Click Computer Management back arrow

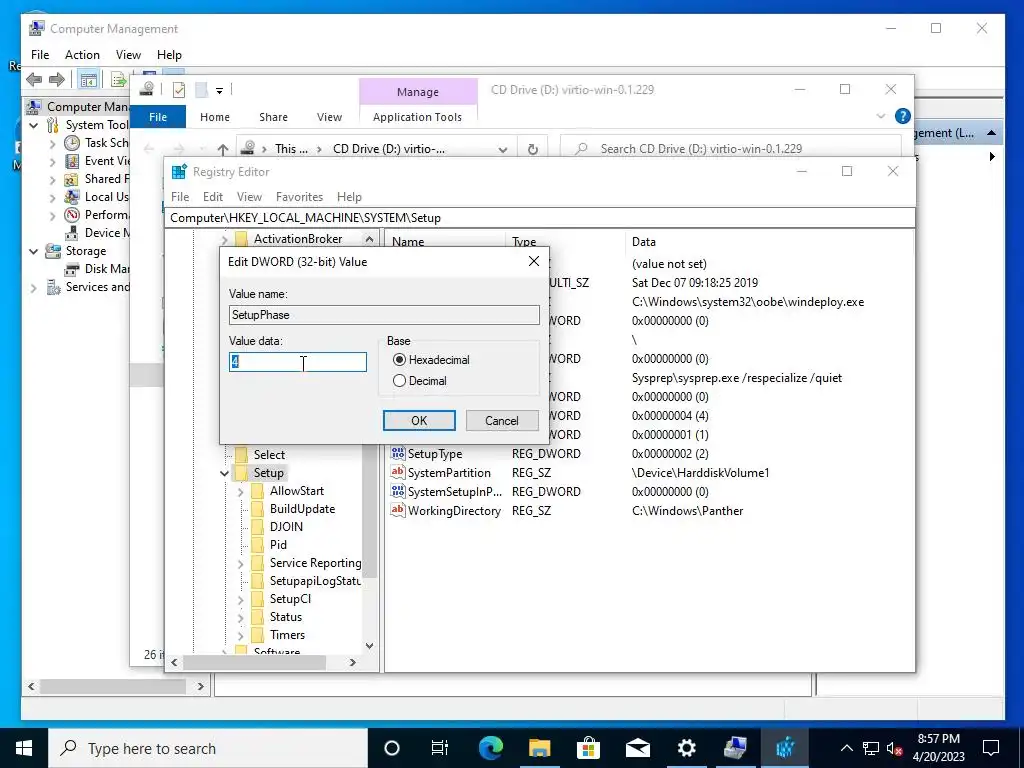coord(34,80)
